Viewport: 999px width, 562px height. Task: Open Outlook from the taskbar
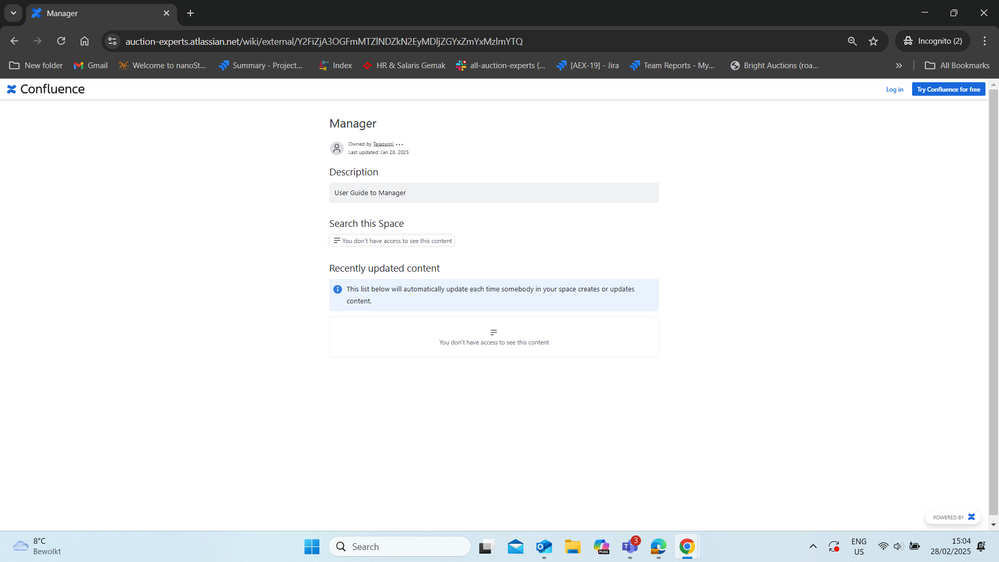(544, 546)
